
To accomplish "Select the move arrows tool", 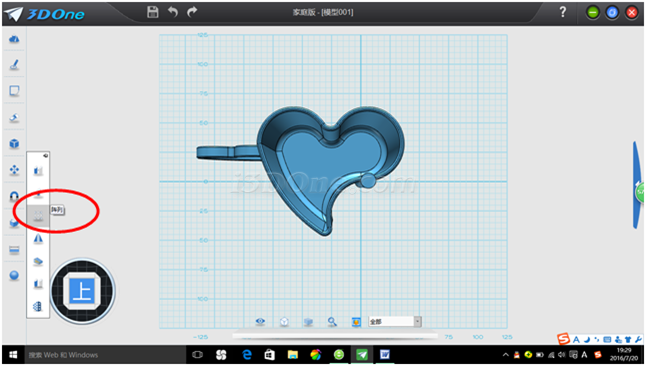I will [14, 169].
